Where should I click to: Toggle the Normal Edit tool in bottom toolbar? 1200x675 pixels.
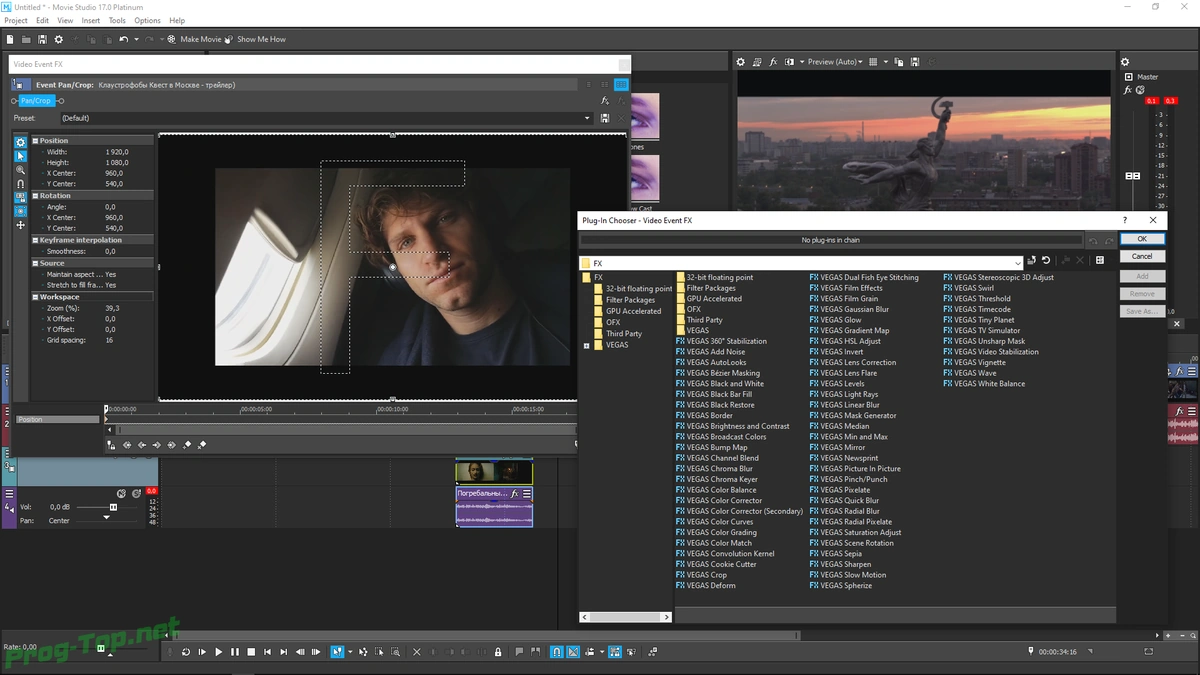[337, 652]
